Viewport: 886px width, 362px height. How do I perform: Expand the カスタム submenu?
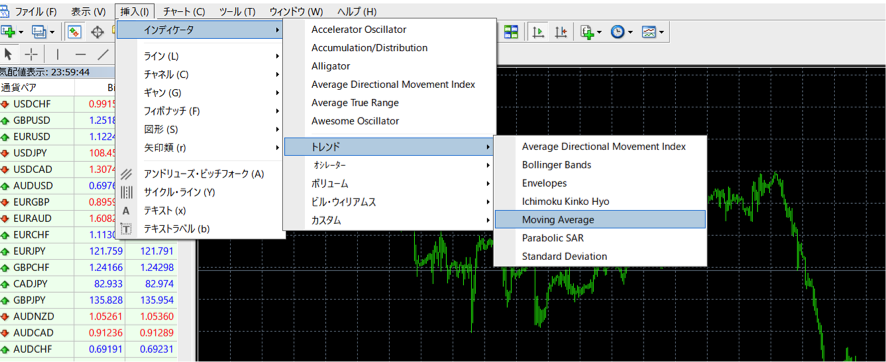(x=389, y=220)
